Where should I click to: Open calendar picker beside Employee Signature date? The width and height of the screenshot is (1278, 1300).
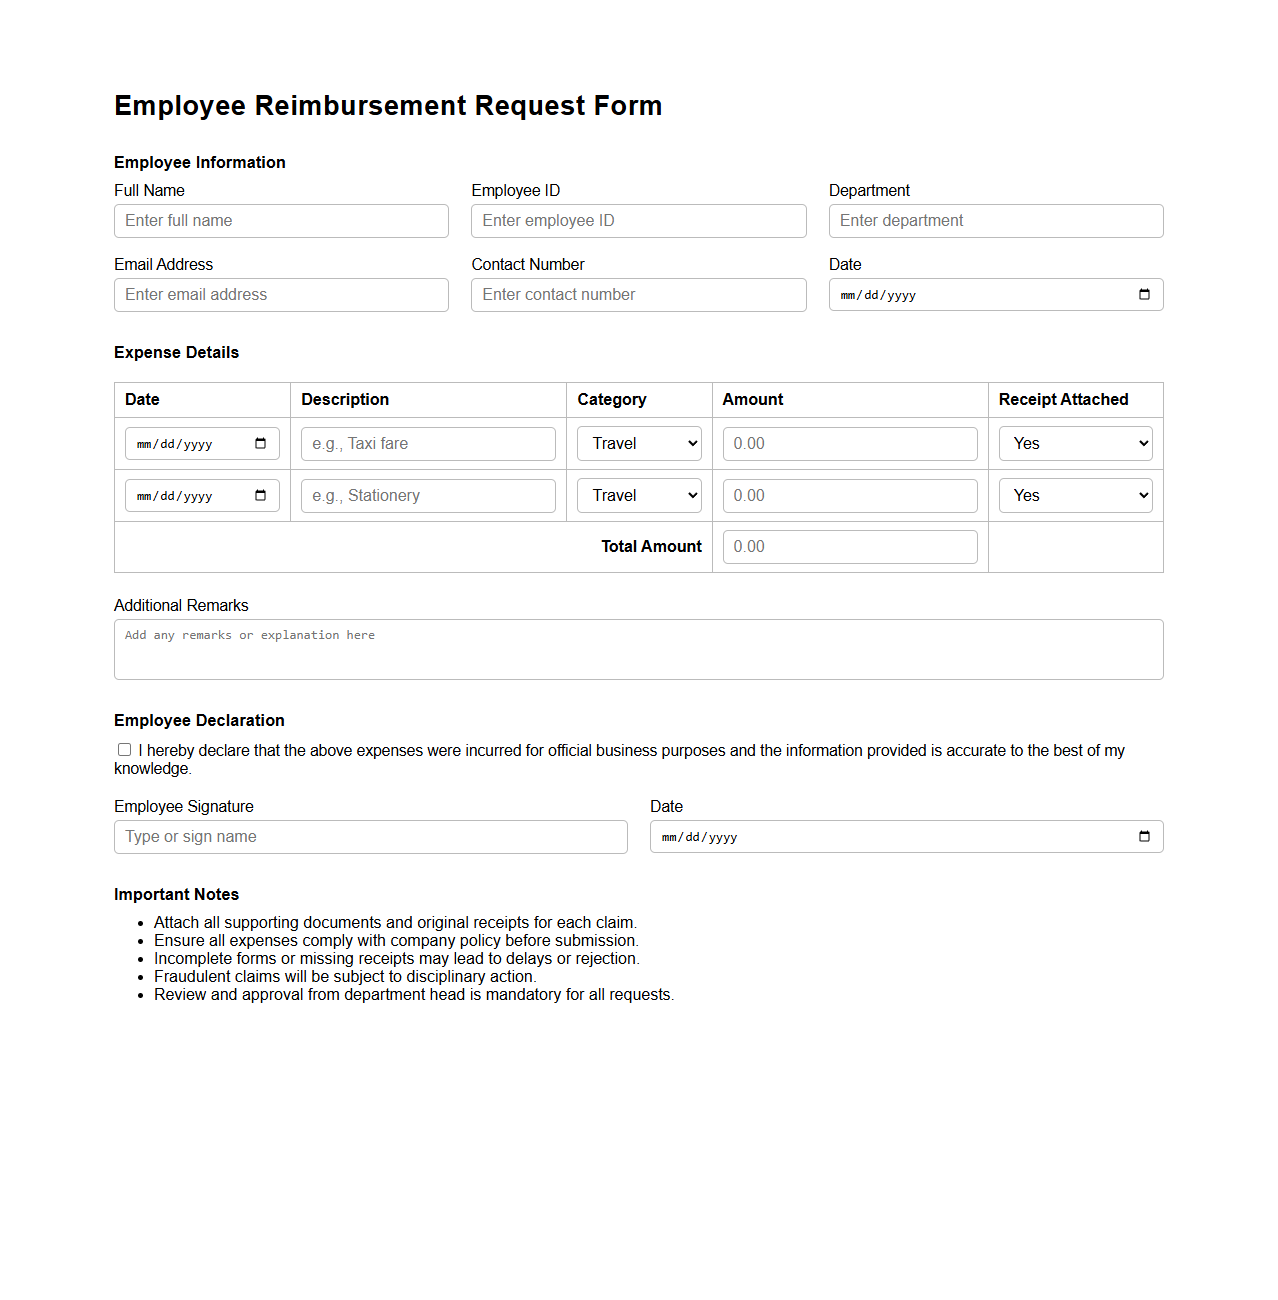click(1144, 837)
